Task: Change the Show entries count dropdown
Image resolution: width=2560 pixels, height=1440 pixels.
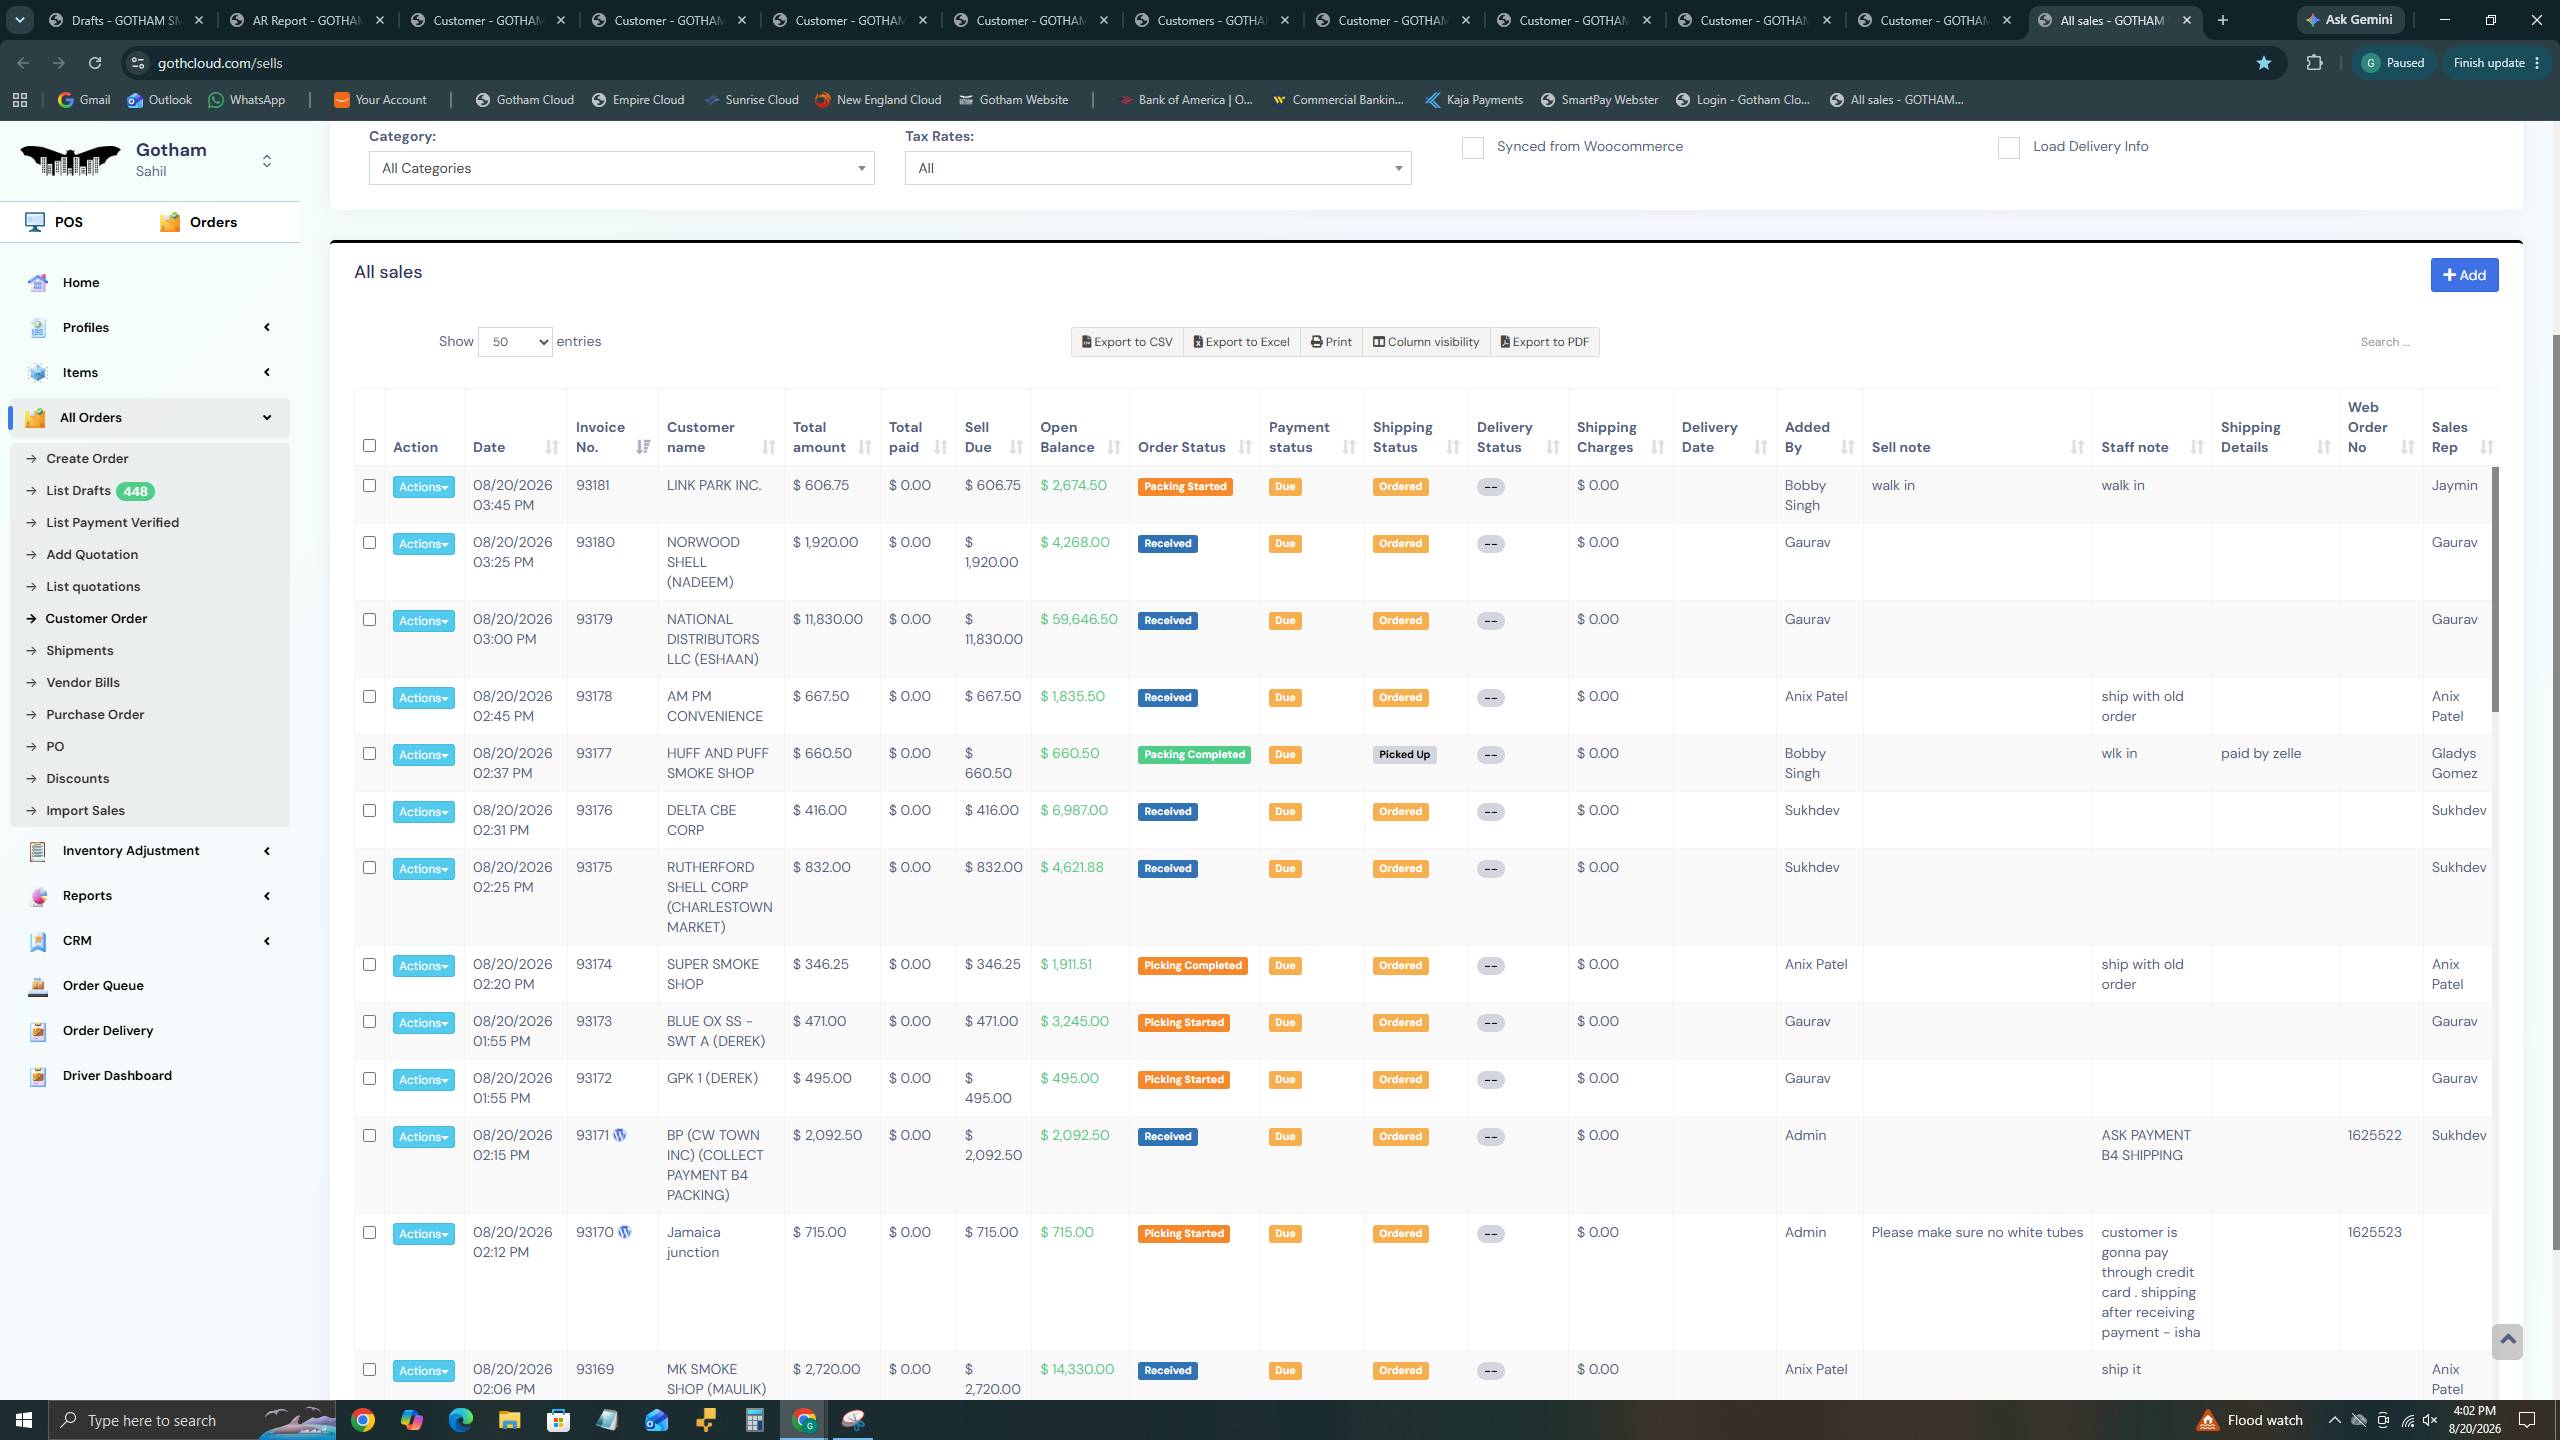Action: 515,342
